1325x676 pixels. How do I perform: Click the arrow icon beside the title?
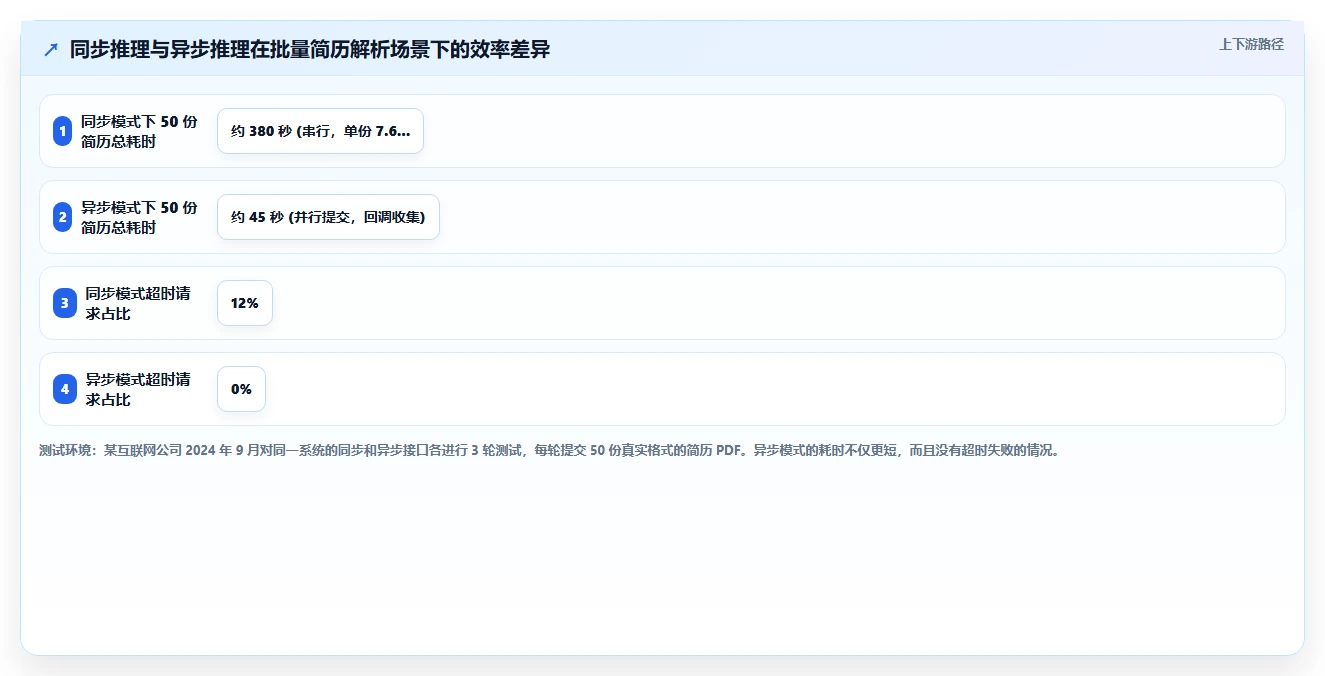[51, 49]
